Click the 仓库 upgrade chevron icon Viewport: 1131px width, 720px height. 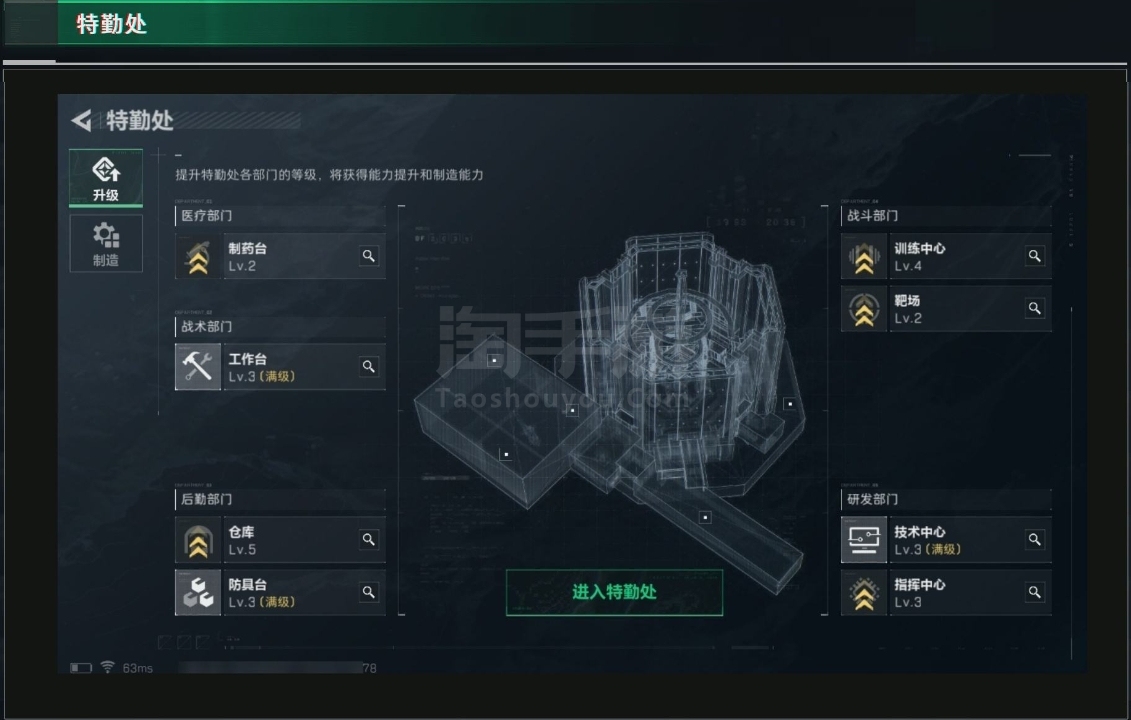coord(198,540)
